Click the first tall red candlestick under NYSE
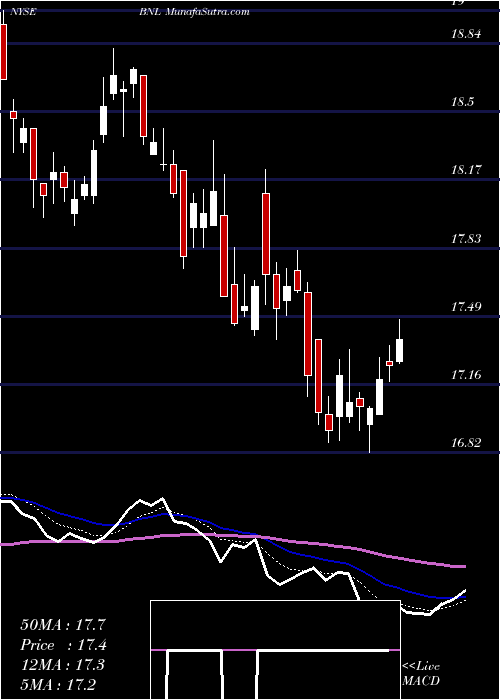The width and height of the screenshot is (500, 700). [4, 51]
